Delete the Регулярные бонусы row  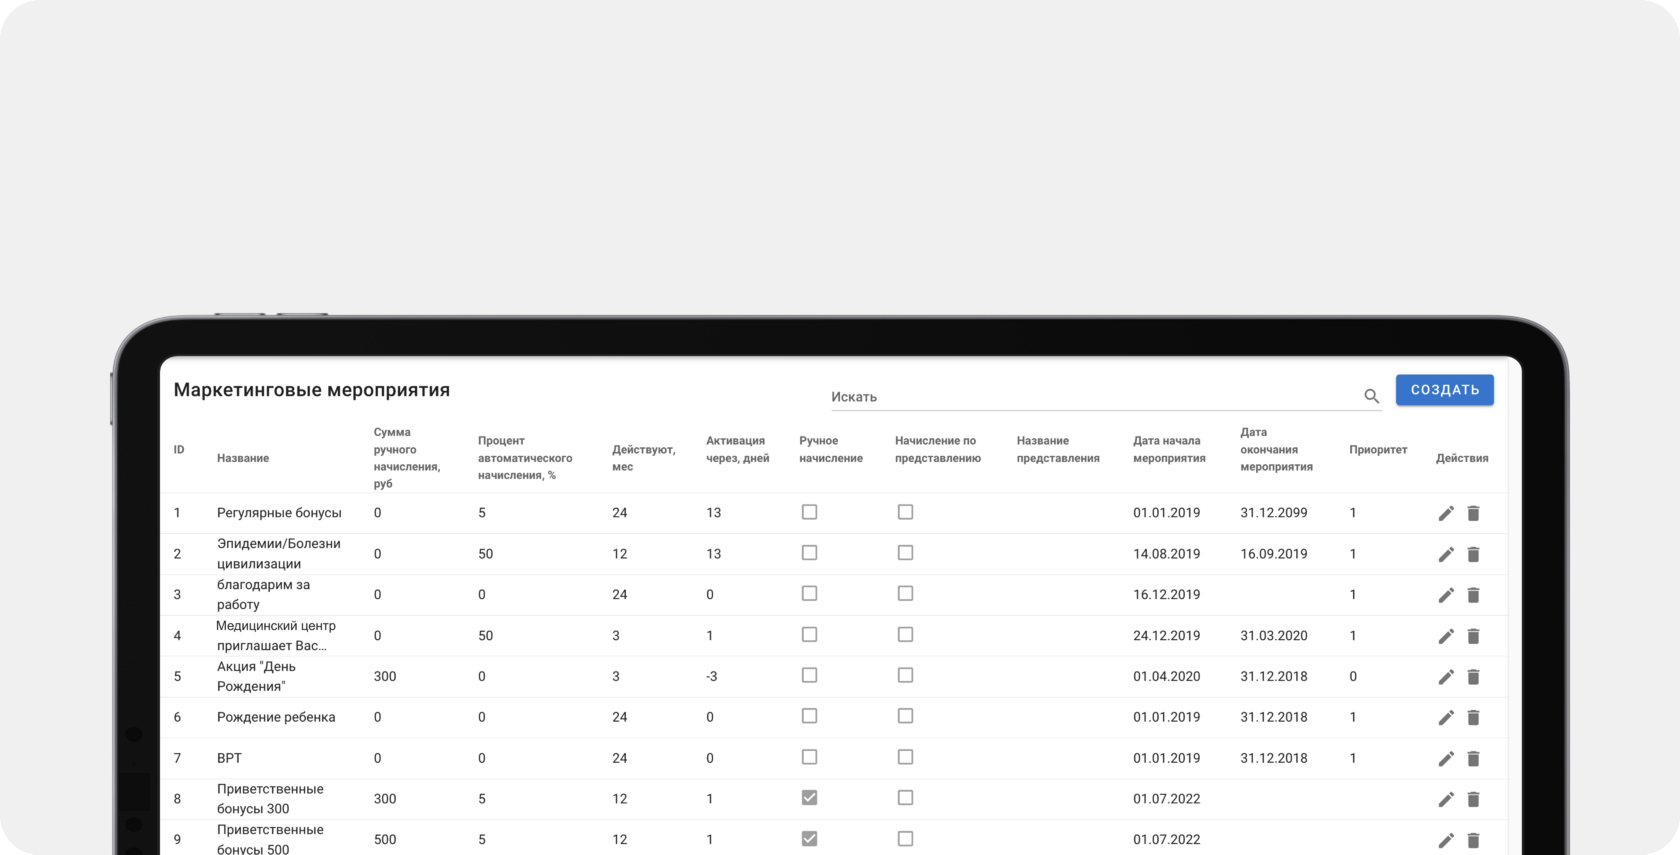click(1473, 513)
